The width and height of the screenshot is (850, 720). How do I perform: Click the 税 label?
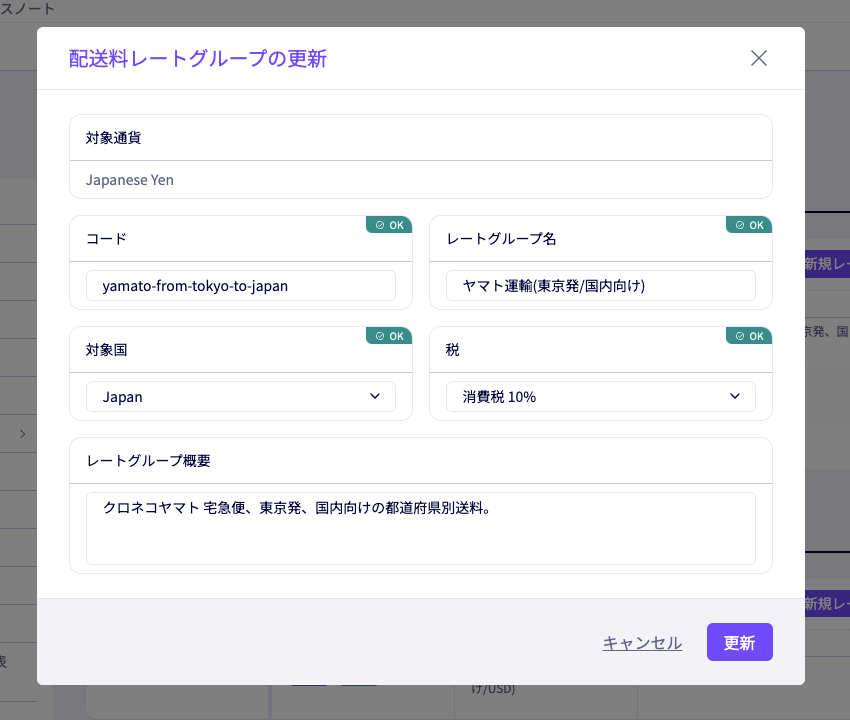pos(452,350)
